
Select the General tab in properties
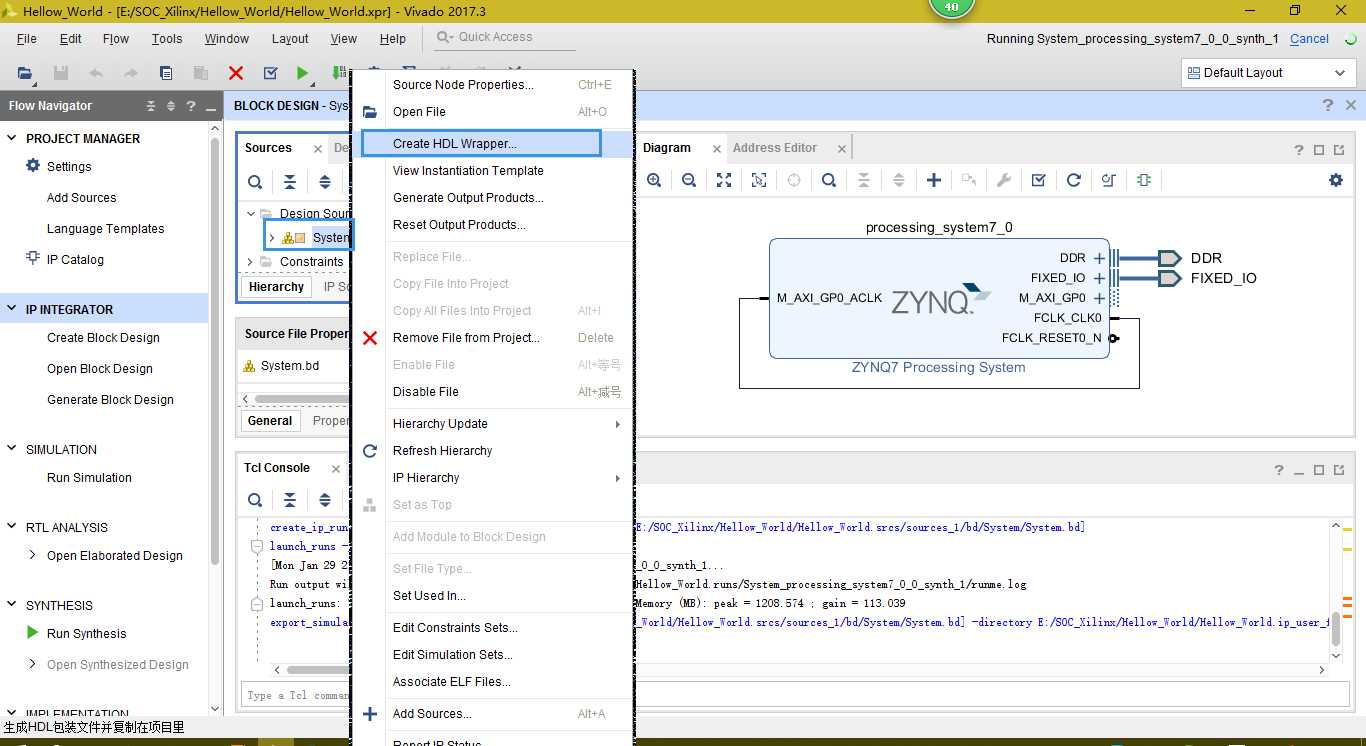270,421
